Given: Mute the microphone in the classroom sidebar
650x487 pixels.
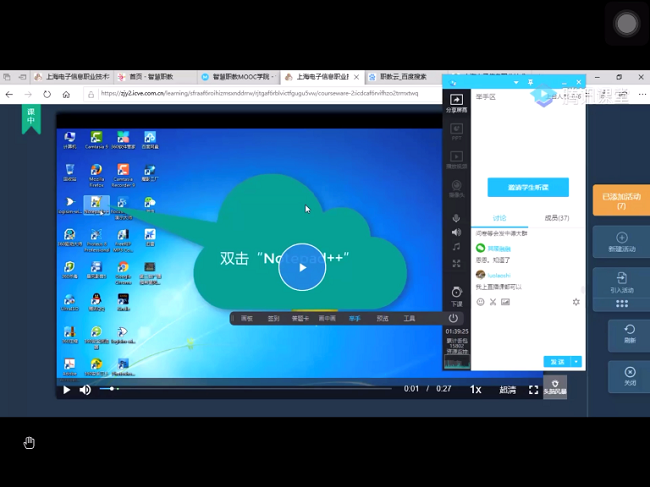Looking at the screenshot, I should pos(456,218).
